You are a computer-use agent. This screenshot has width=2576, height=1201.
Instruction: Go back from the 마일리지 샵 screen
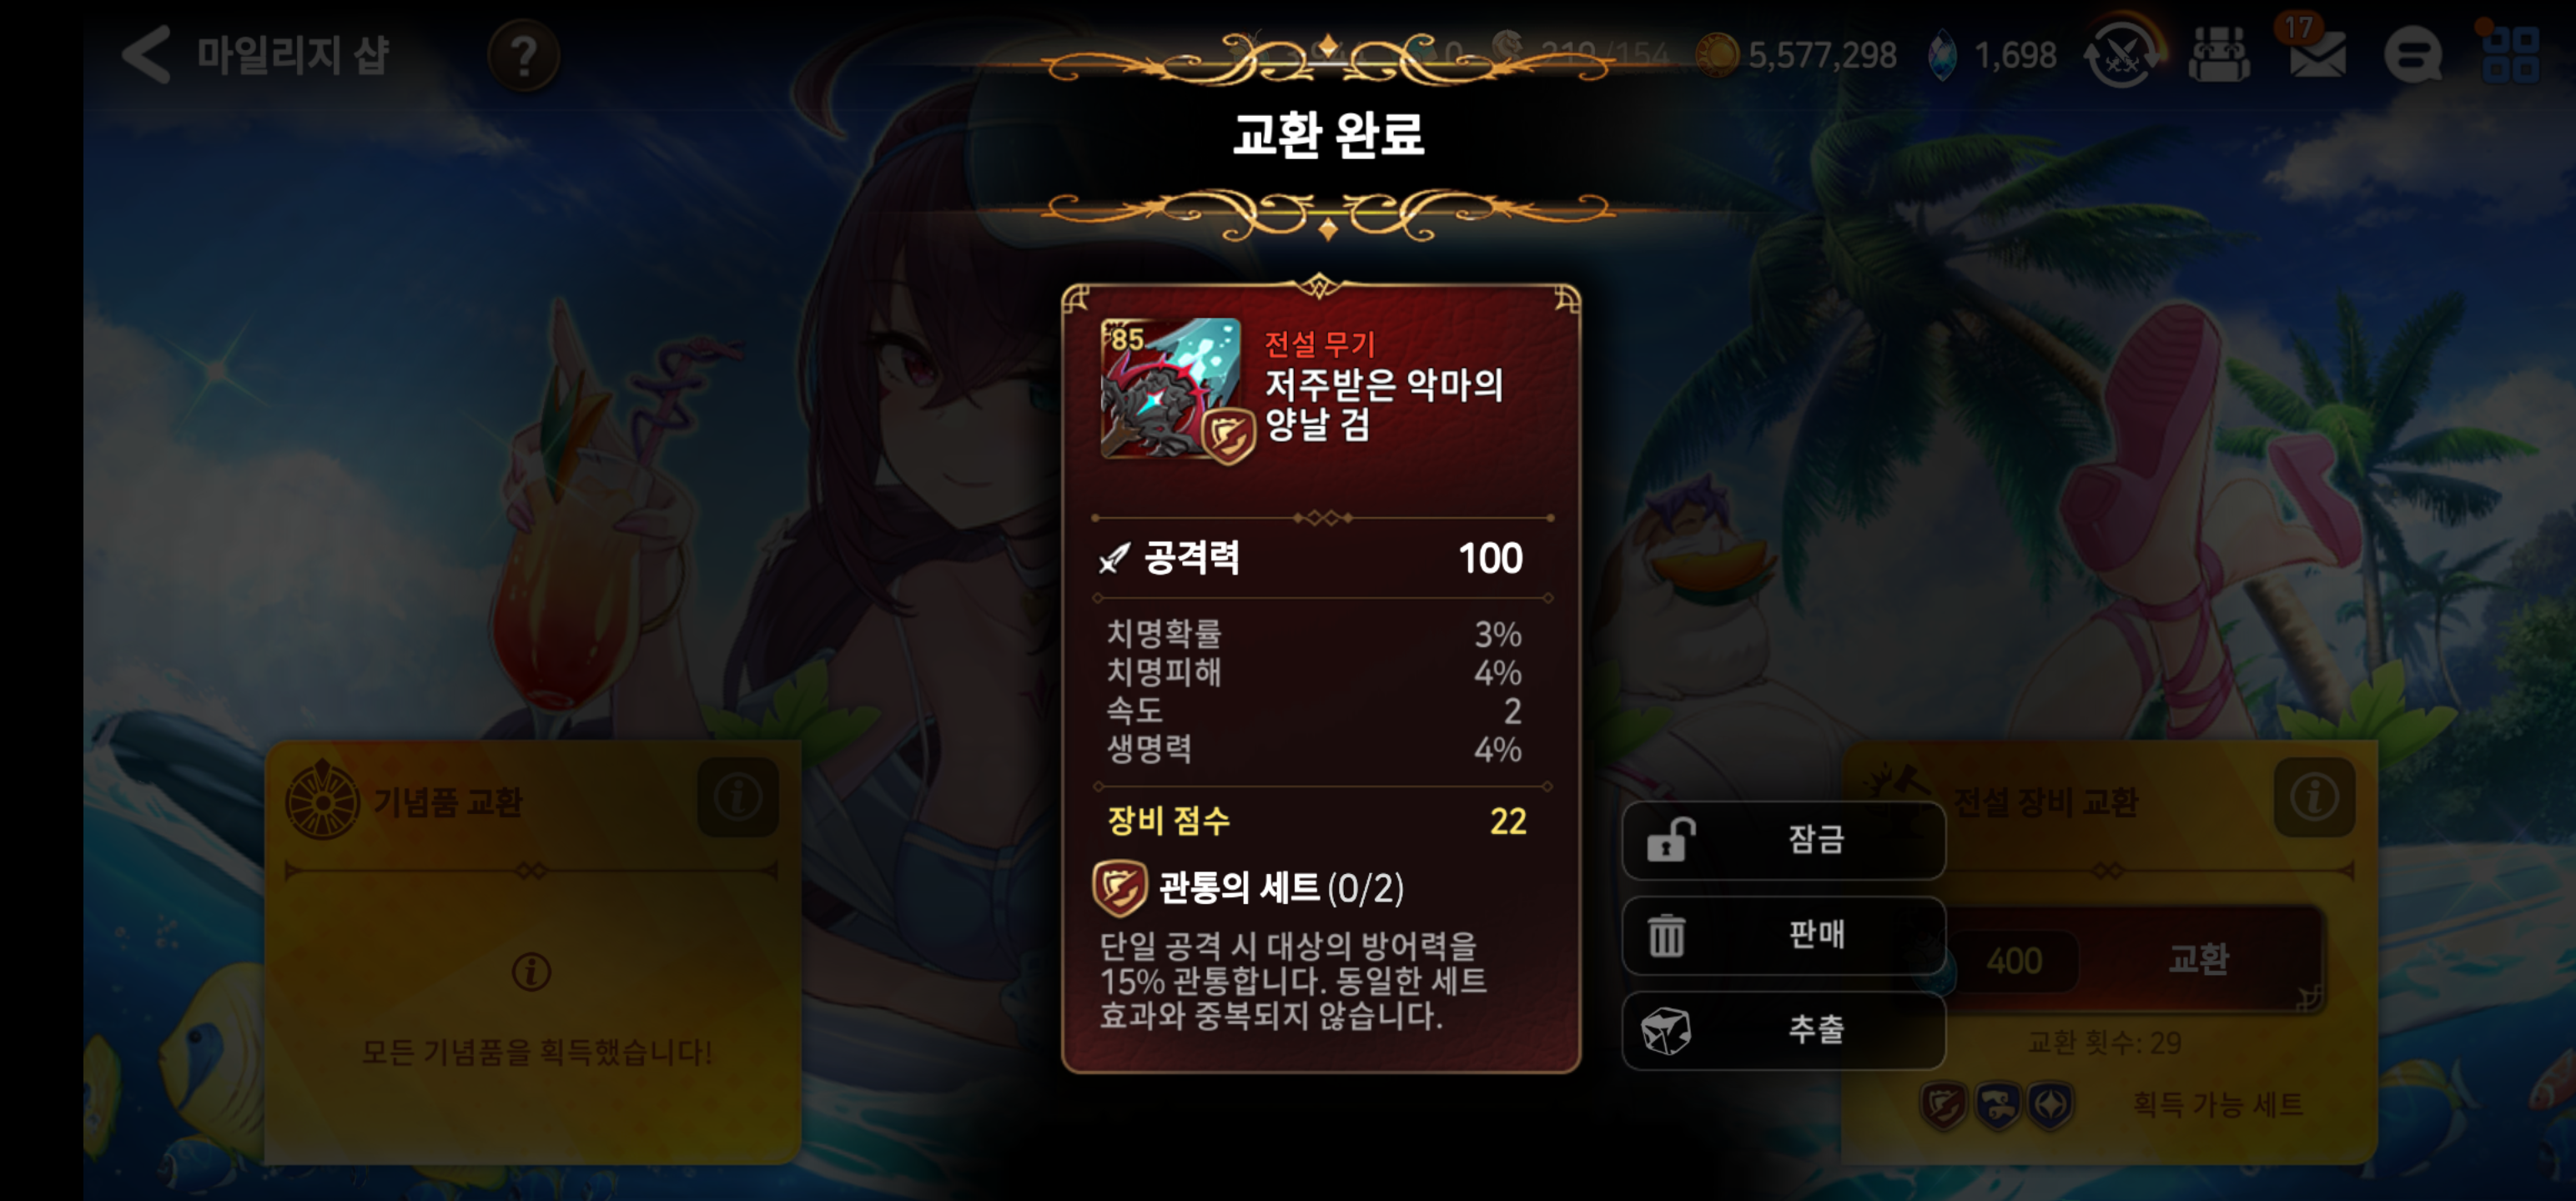tap(147, 54)
